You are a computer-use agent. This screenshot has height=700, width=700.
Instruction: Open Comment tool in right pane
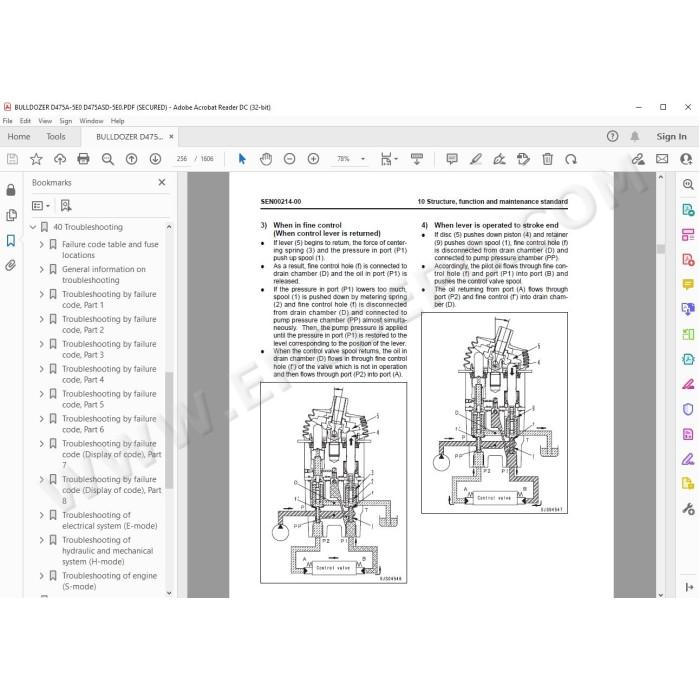[x=688, y=284]
